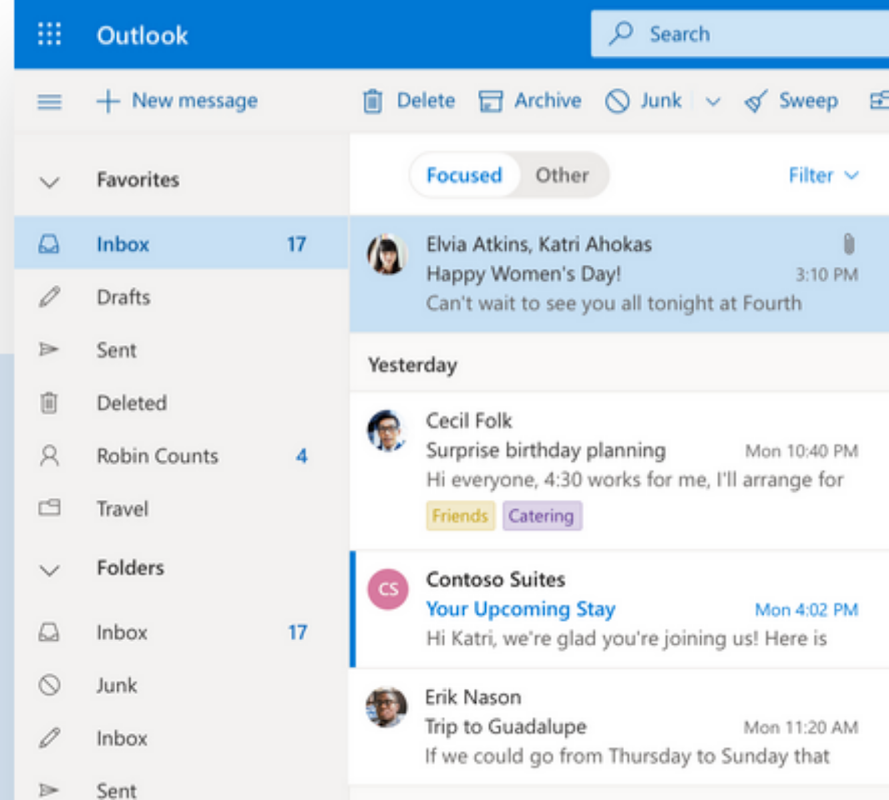Click the Robin Counts person icon
Viewport: 889px width, 800px height.
pyautogui.click(x=49, y=456)
